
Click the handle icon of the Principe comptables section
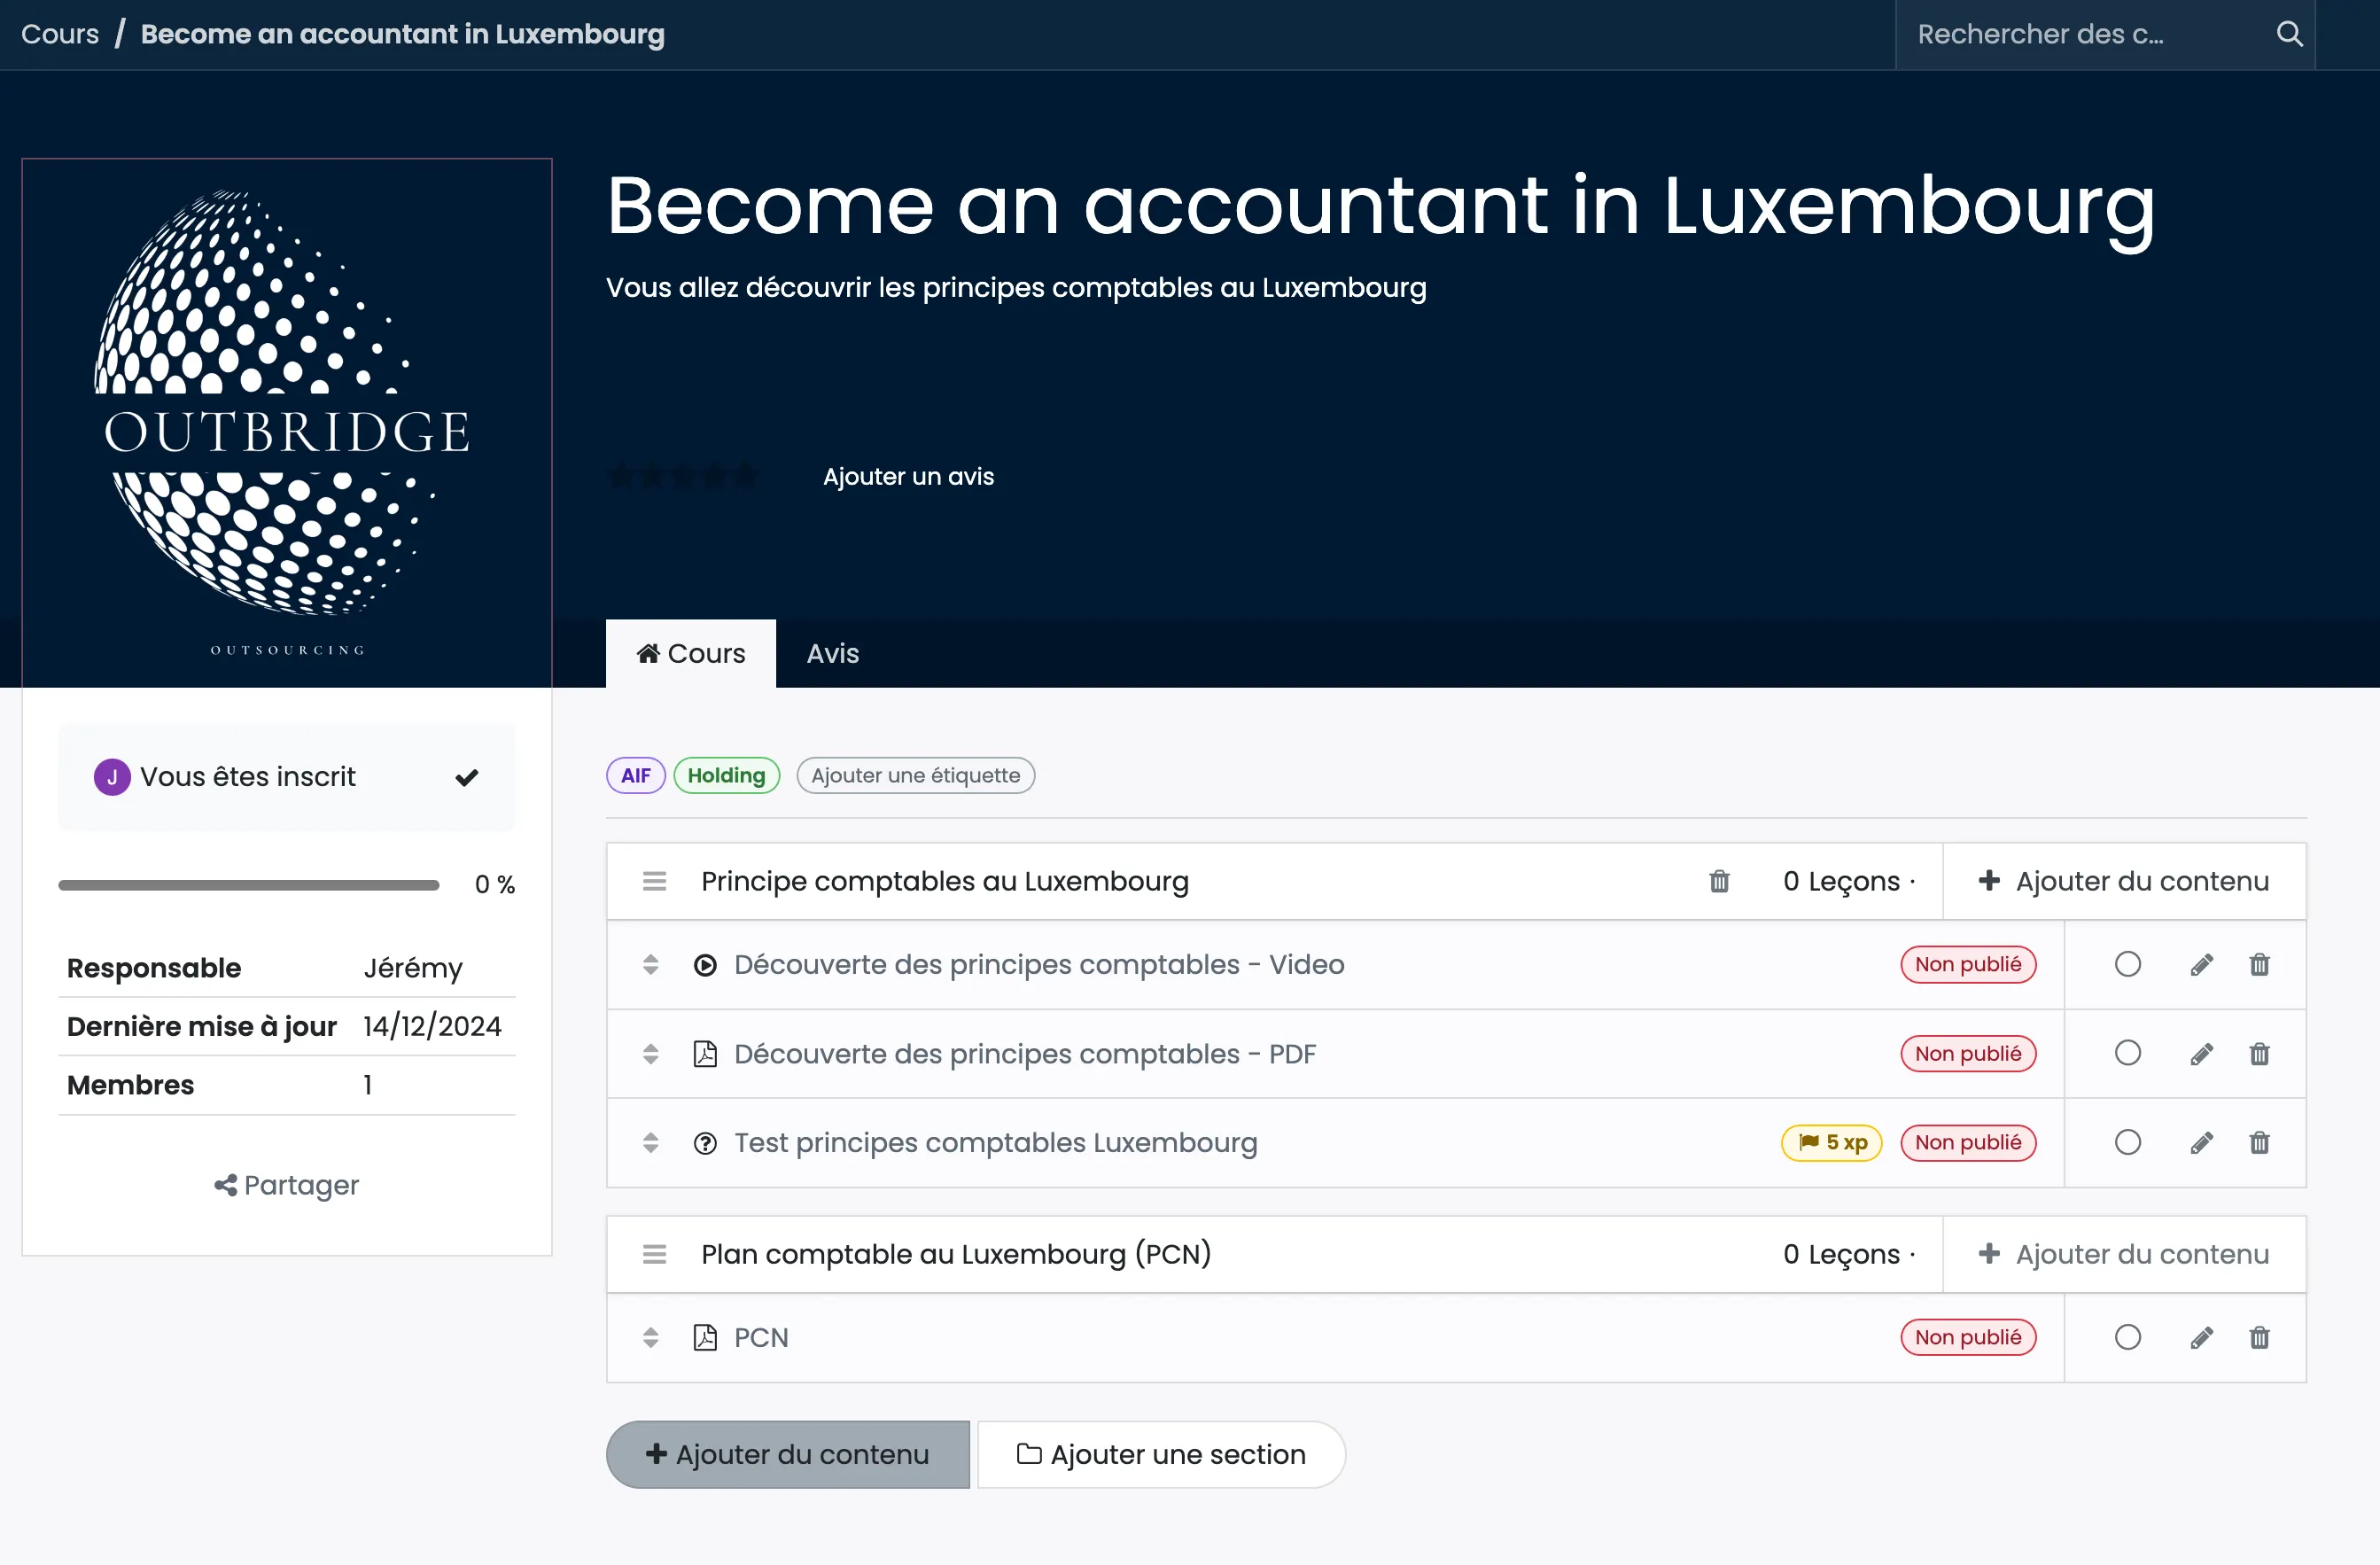coord(654,881)
